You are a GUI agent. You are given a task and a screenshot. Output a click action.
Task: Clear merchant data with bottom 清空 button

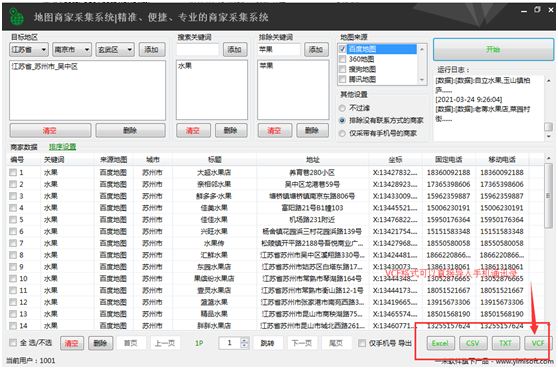(x=72, y=343)
